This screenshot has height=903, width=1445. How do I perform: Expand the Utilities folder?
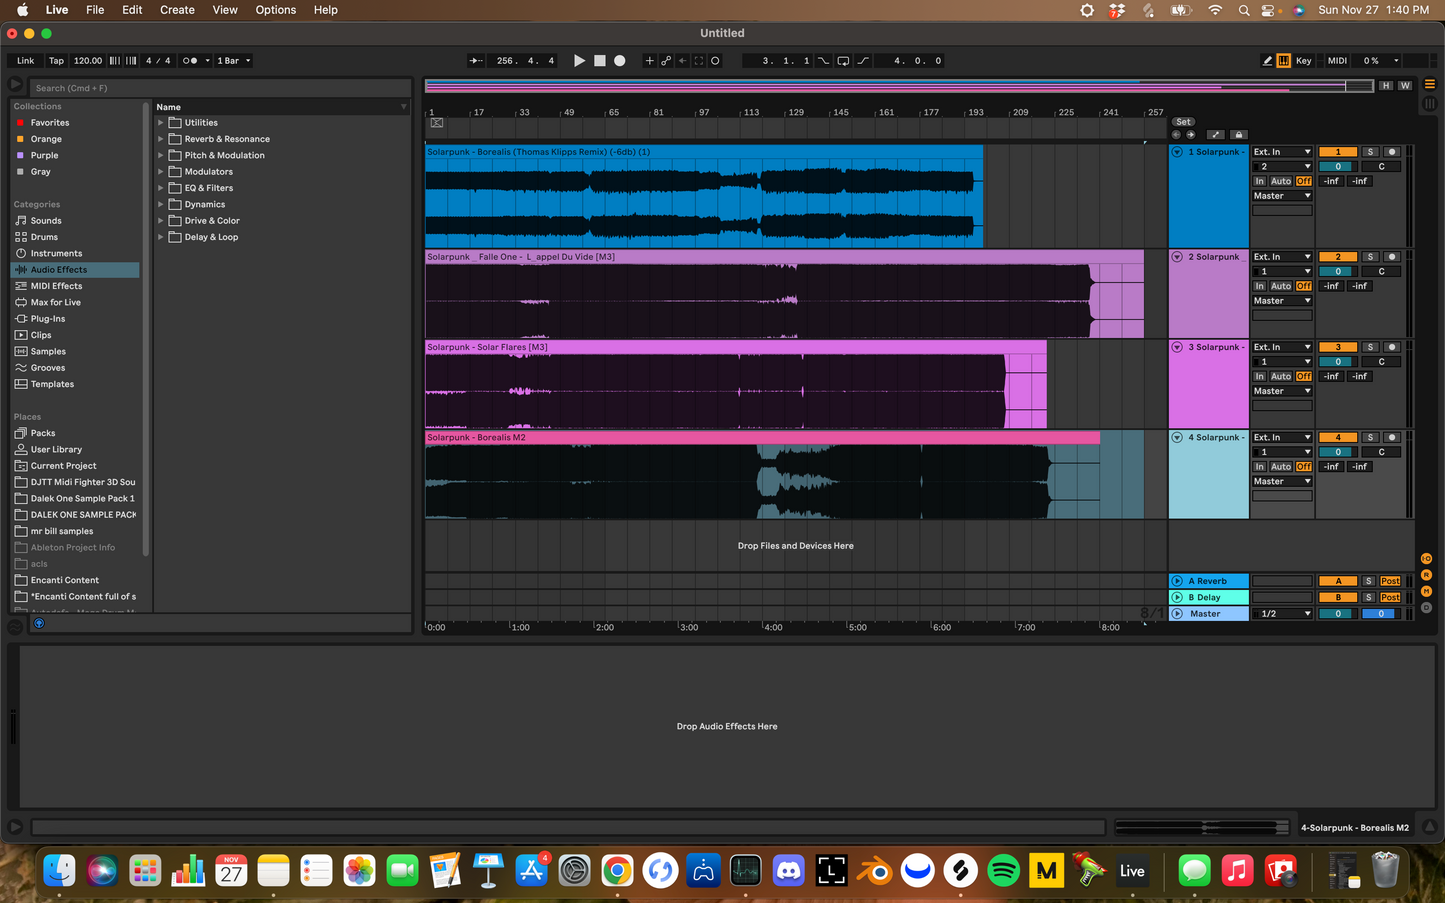(161, 123)
